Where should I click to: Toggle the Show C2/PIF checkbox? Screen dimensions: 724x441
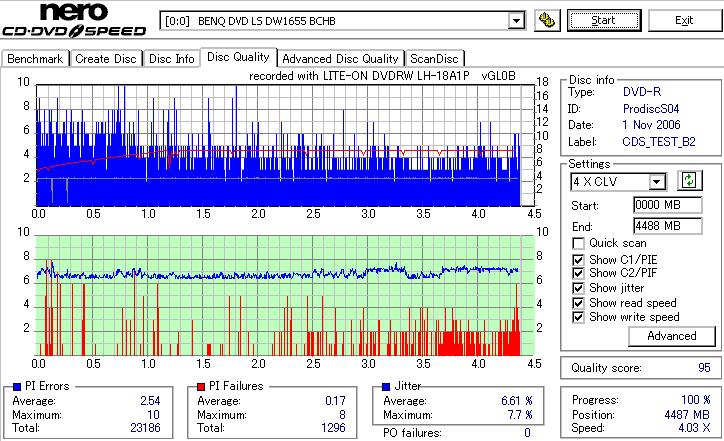coord(578,273)
